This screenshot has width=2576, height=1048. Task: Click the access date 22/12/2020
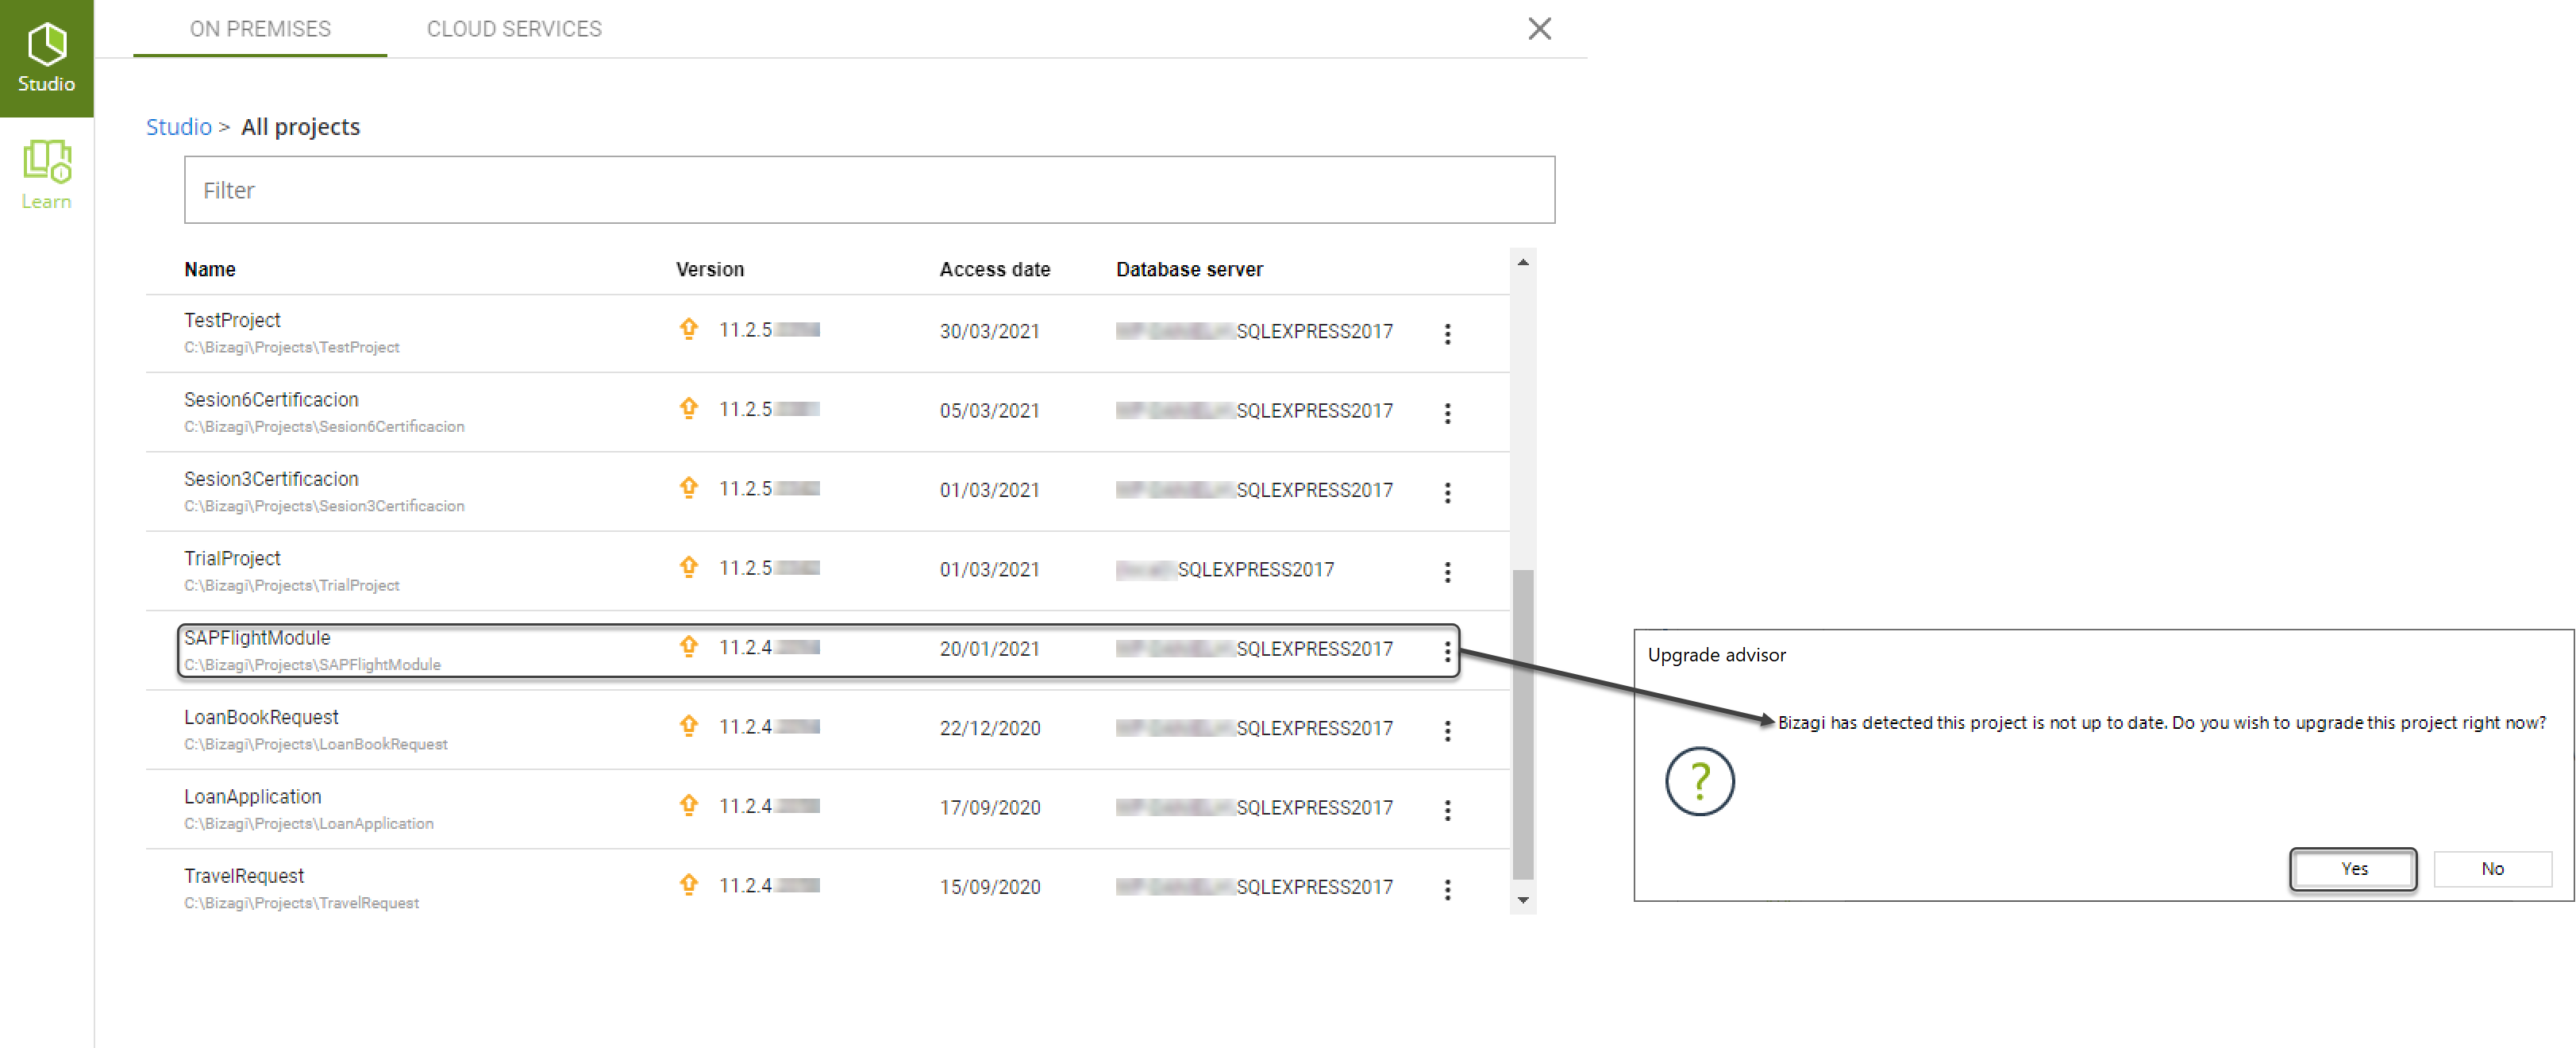pyautogui.click(x=989, y=728)
